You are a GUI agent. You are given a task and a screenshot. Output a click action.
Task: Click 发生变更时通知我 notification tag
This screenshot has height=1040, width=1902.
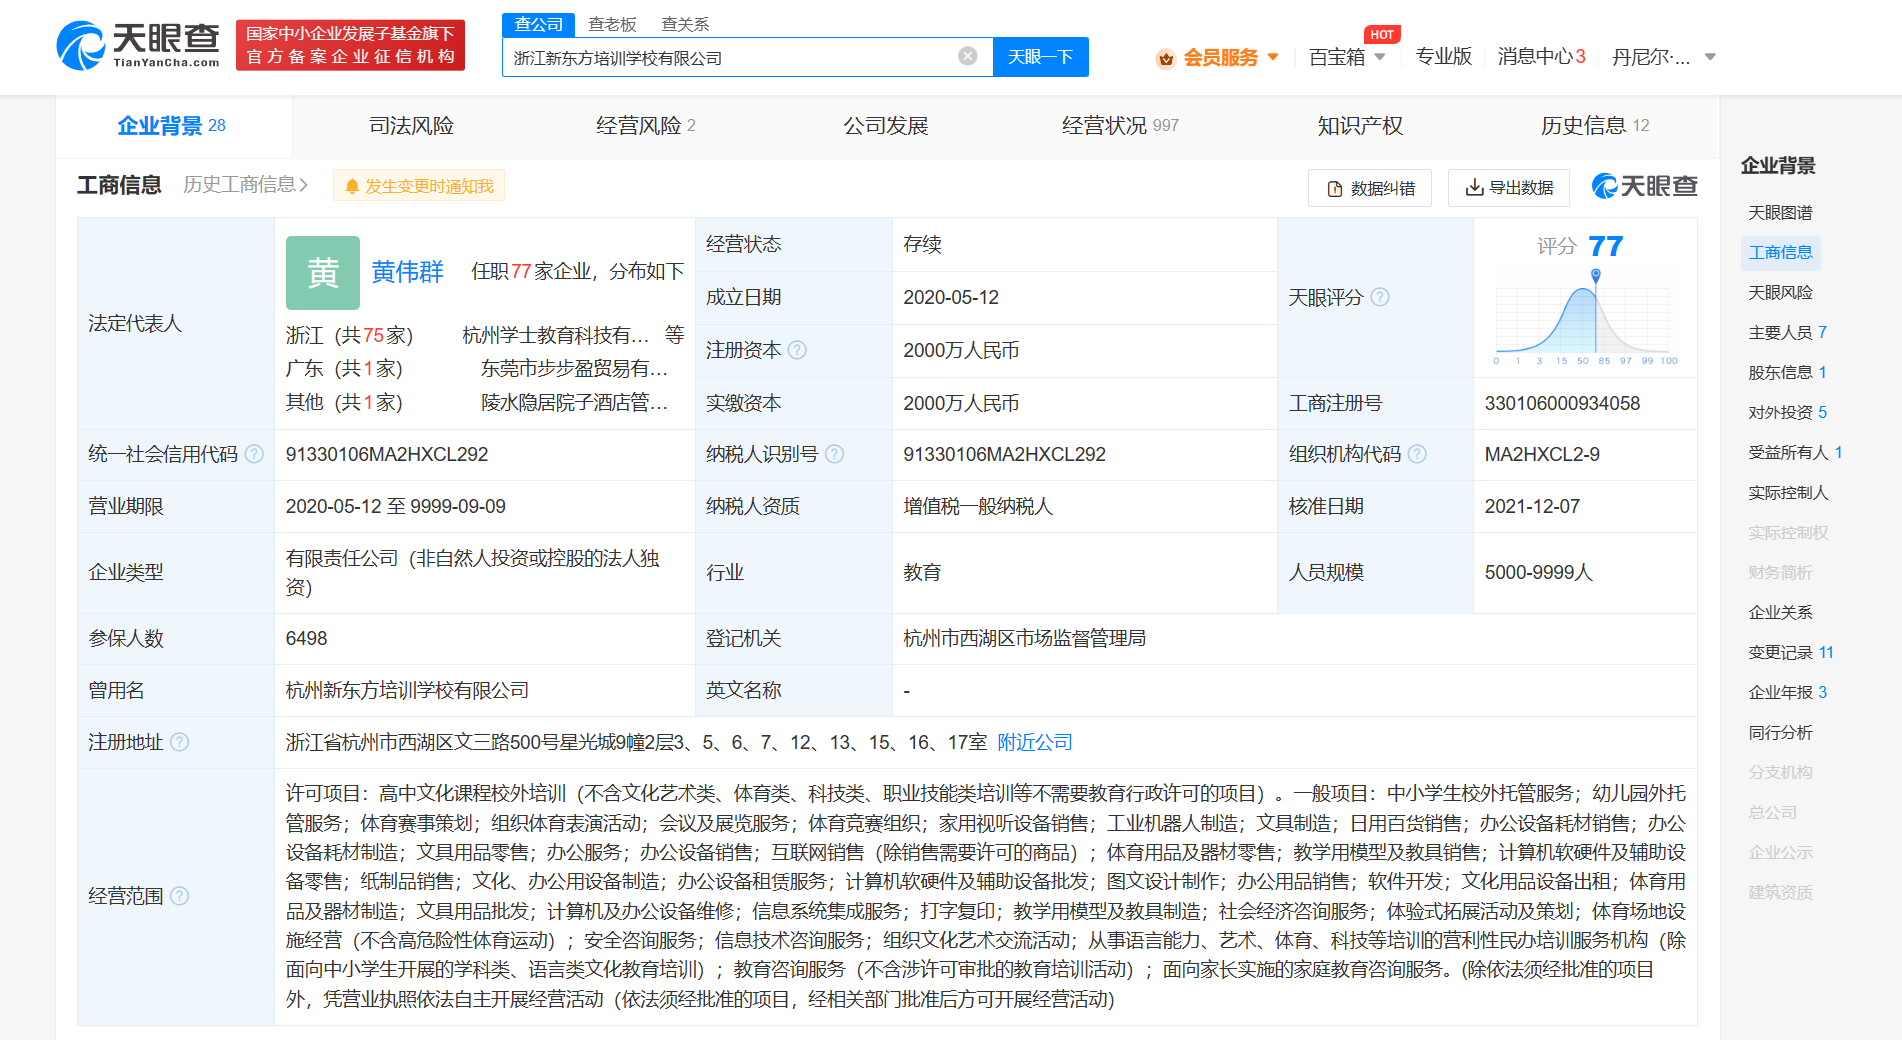pos(420,186)
